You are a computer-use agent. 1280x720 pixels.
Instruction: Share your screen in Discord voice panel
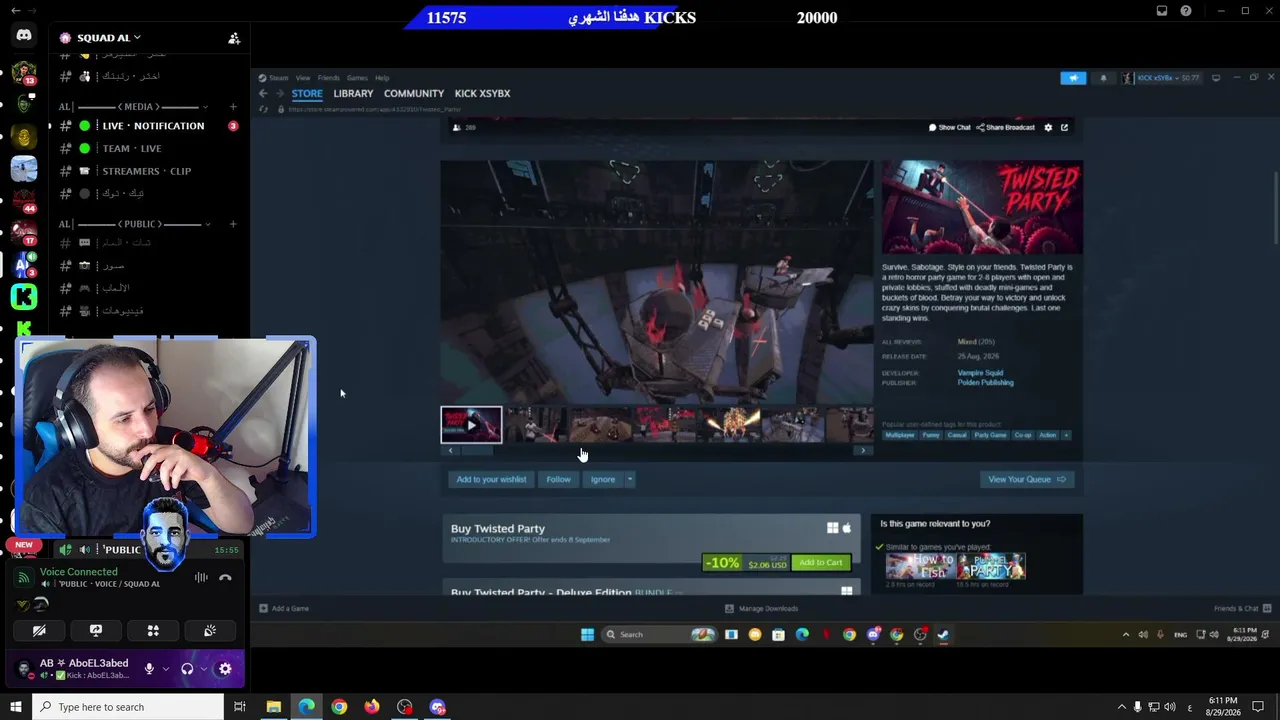click(96, 631)
